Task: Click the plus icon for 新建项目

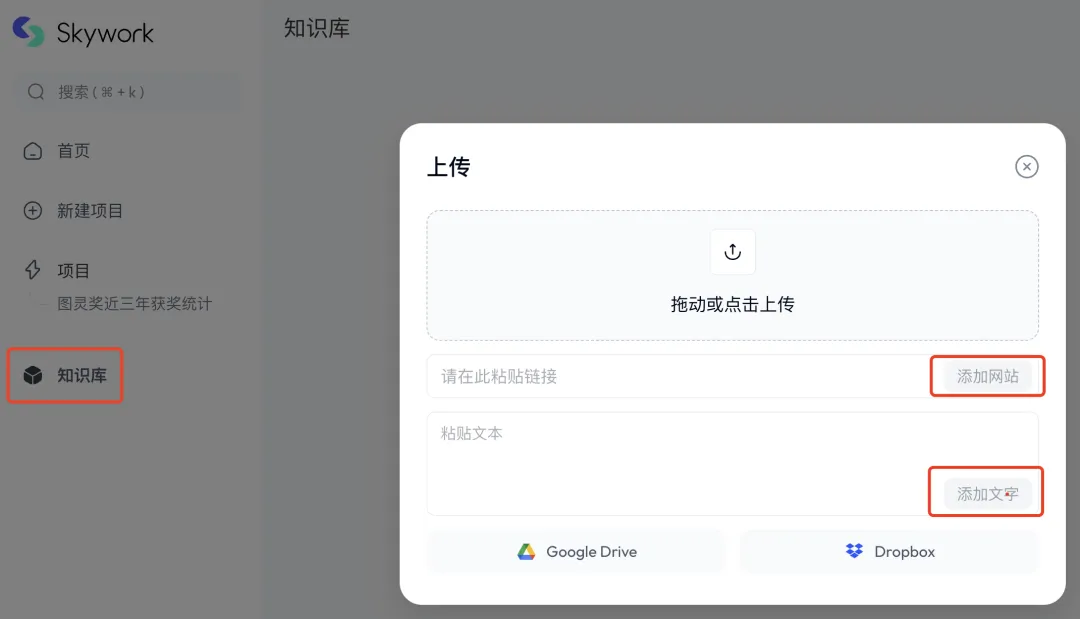Action: (x=34, y=211)
